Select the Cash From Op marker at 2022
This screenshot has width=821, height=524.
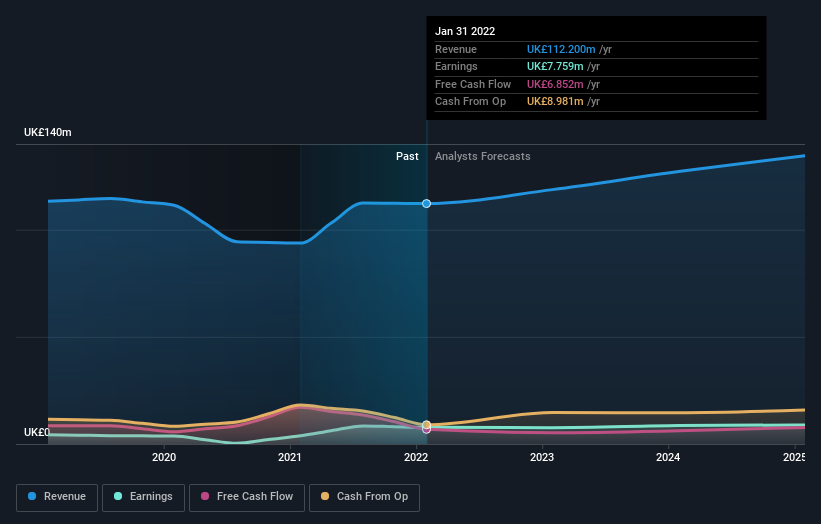427,425
